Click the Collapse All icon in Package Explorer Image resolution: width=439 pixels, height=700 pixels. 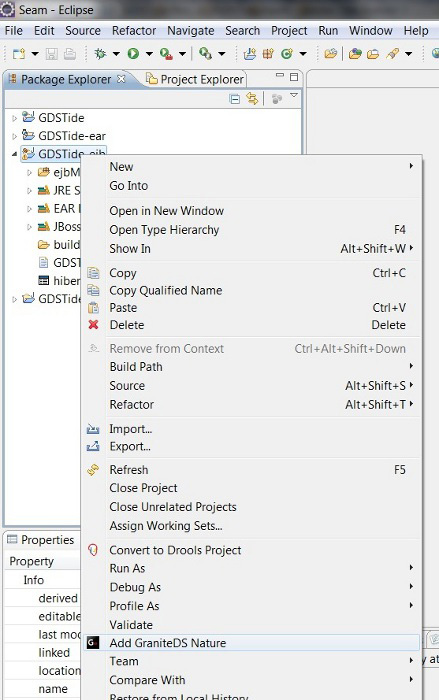[234, 99]
